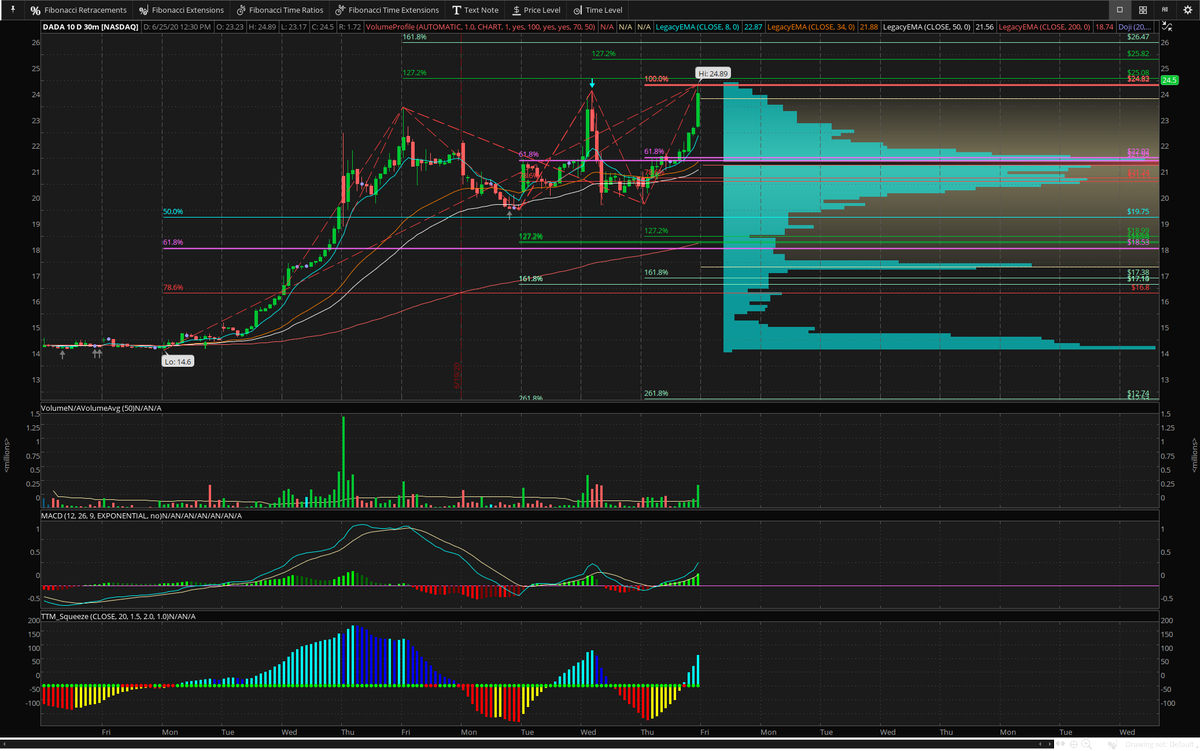1200x751 pixels.
Task: Click the crosshair pan icon at bottom
Action: point(1073,744)
